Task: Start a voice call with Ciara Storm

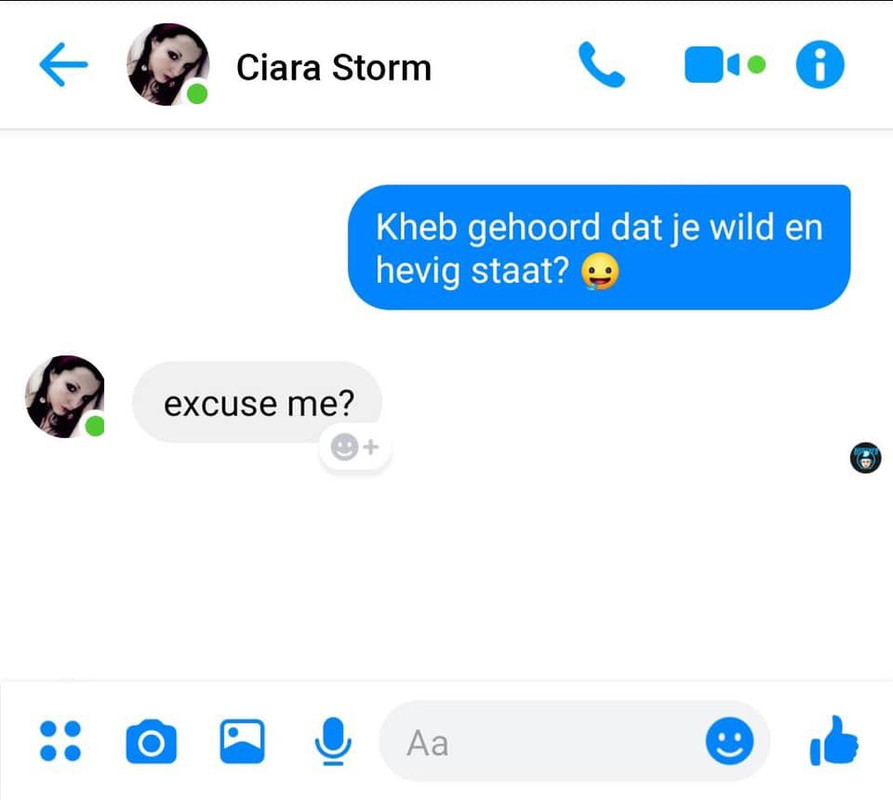Action: tap(601, 64)
